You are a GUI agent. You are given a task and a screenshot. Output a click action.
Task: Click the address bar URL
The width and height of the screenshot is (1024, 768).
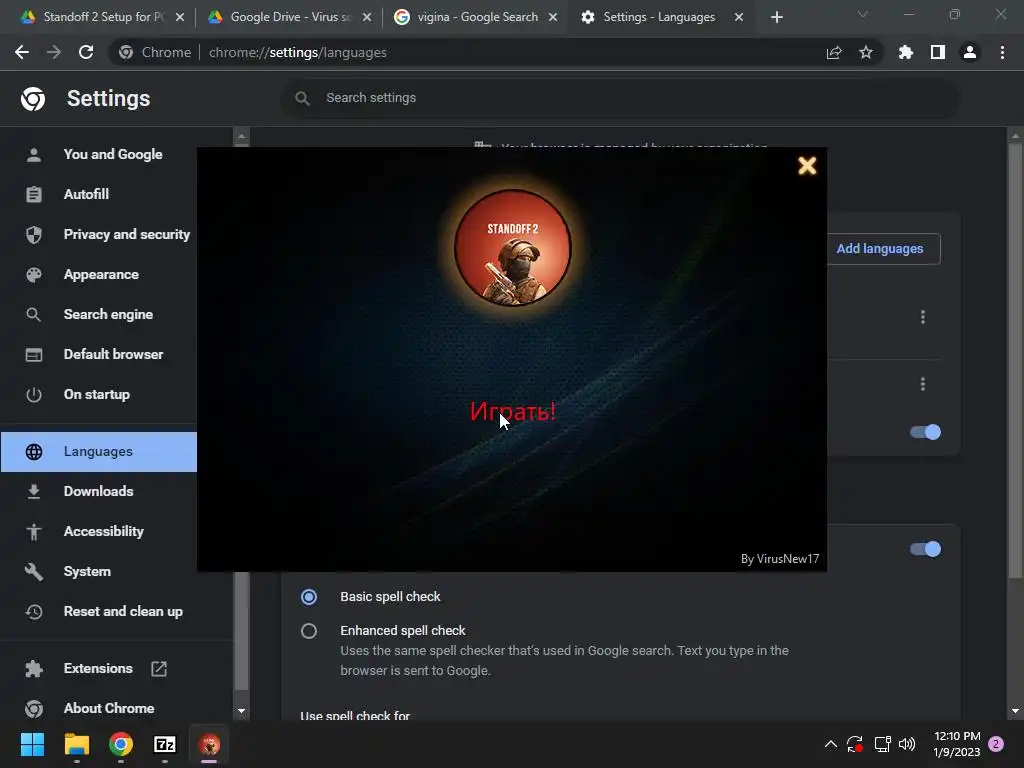click(x=297, y=52)
